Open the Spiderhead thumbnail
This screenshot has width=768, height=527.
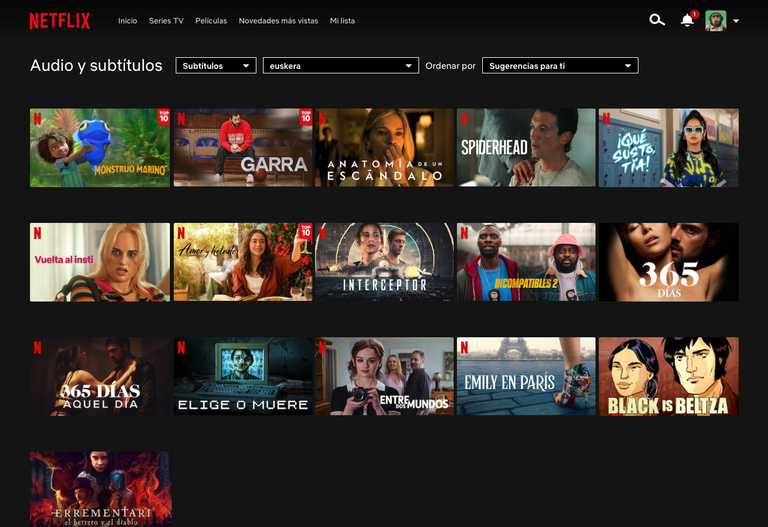[526, 147]
